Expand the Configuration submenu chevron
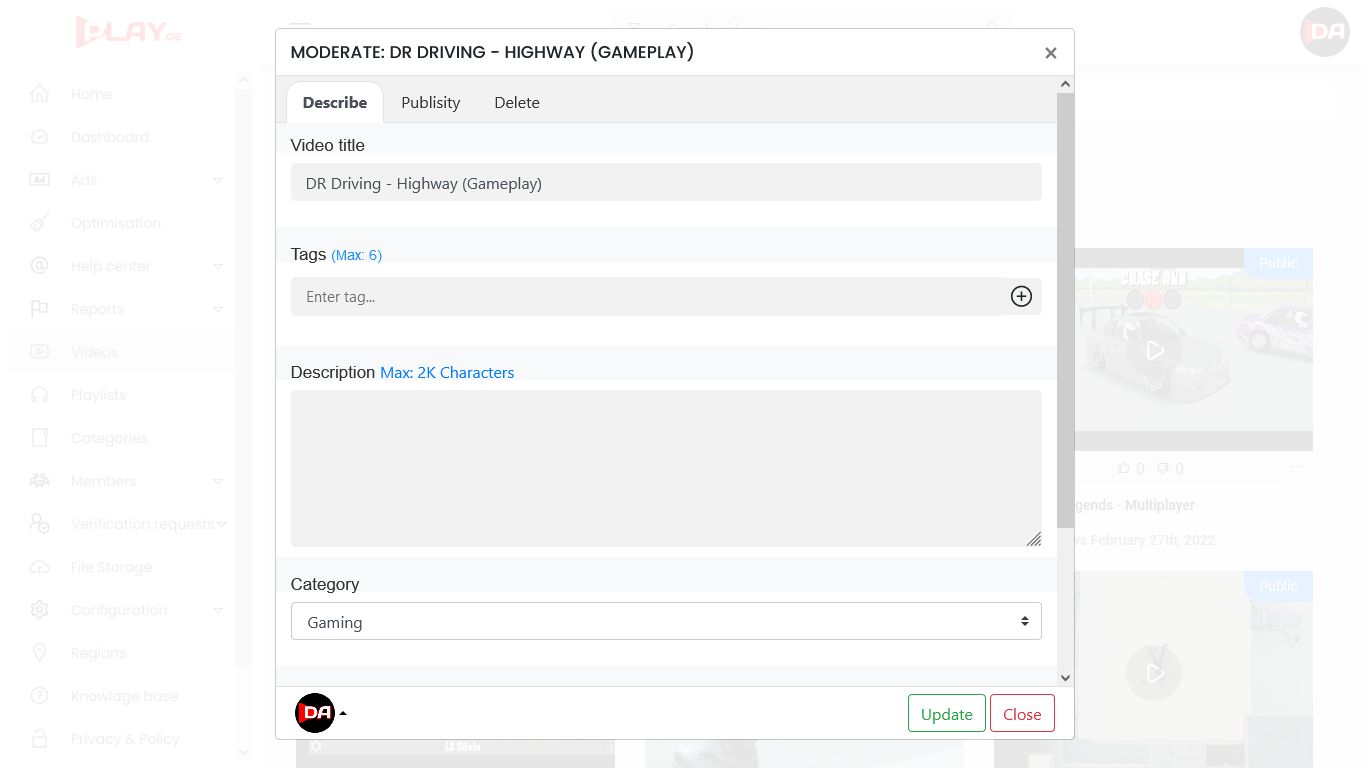 click(218, 610)
